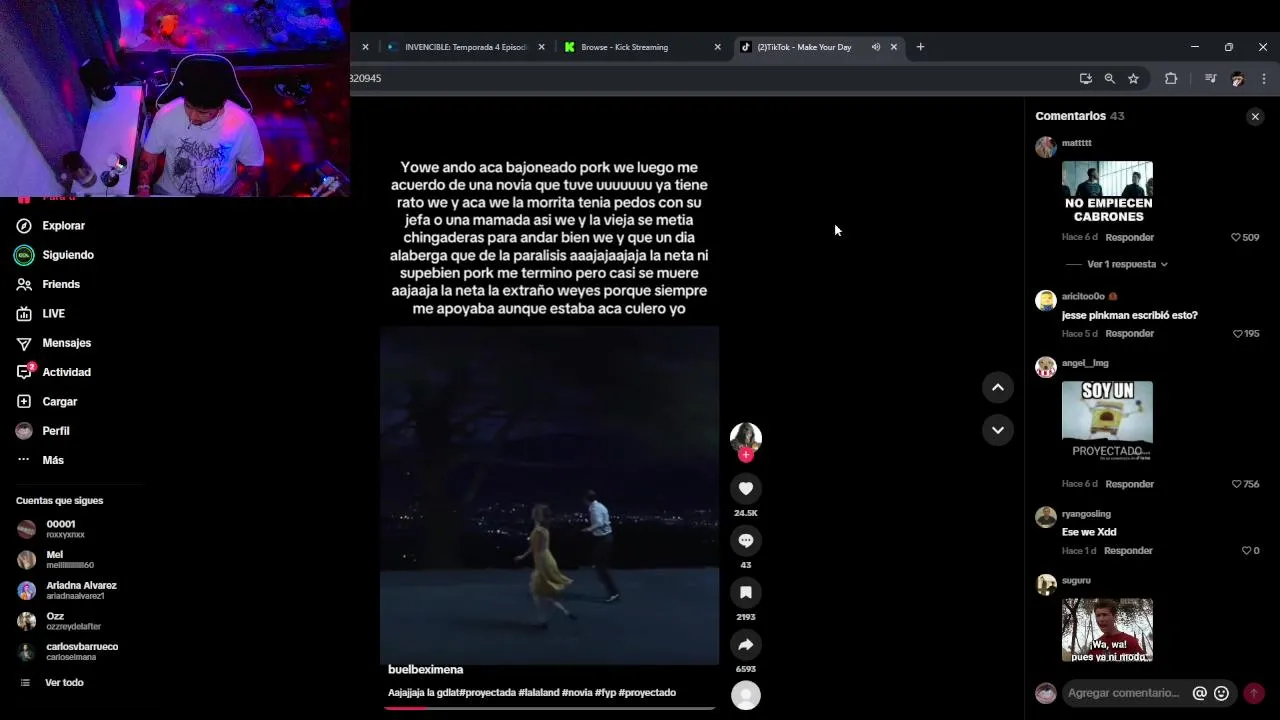This screenshot has width=1280, height=720.
Task: Open the Chrome profile avatar
Action: pyautogui.click(x=1237, y=78)
